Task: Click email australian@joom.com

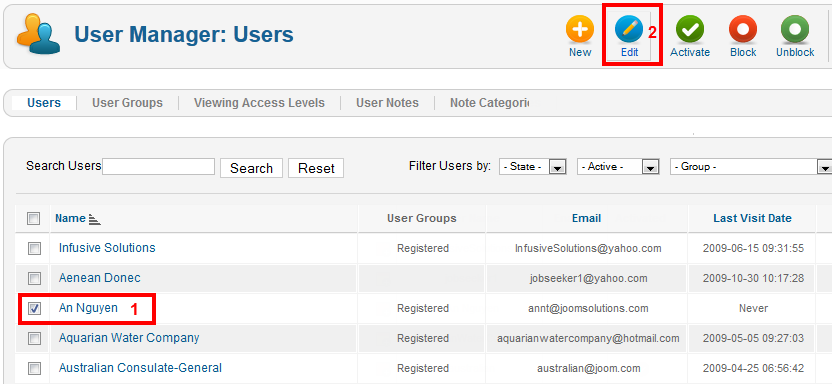Action: point(588,368)
